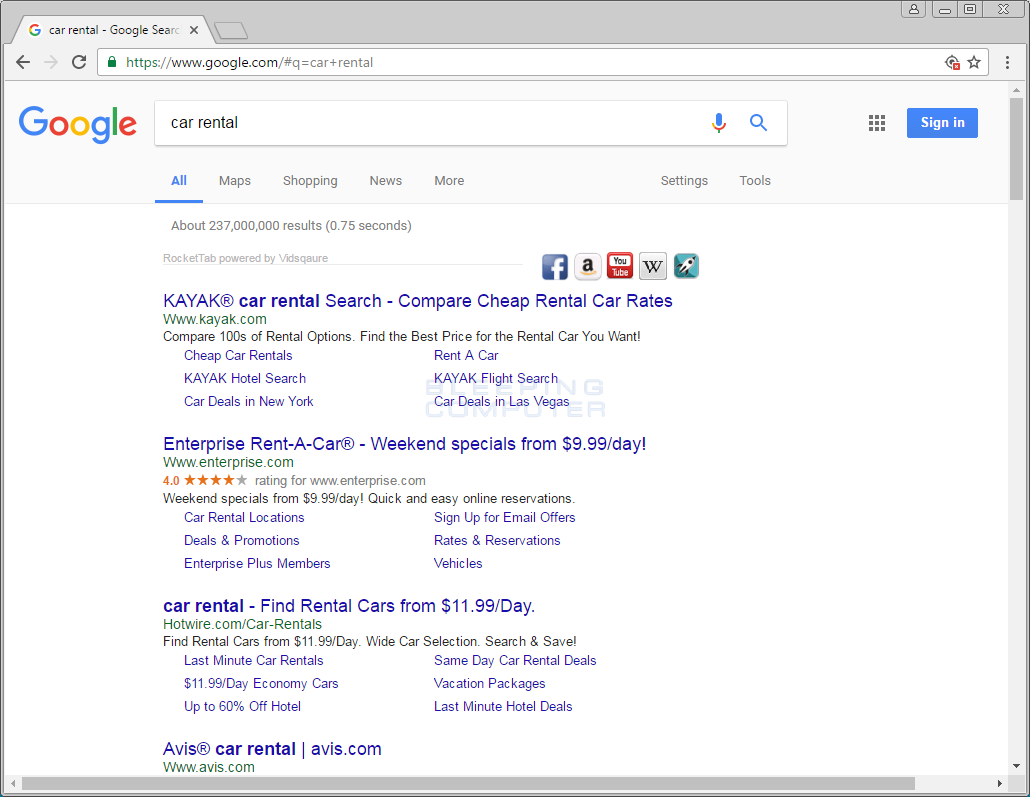Viewport: 1030px width, 797px height.
Task: Click the horizontal scrollbar right arrow
Action: pyautogui.click(x=1000, y=784)
